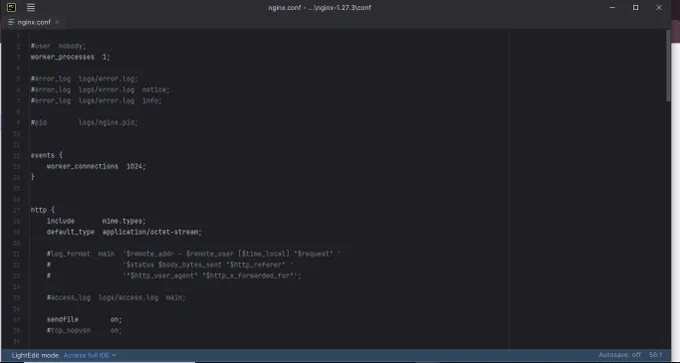Screen dimensions: 680x363
Task: Click the vertical editor scrollbar thumb
Action: [668, 65]
